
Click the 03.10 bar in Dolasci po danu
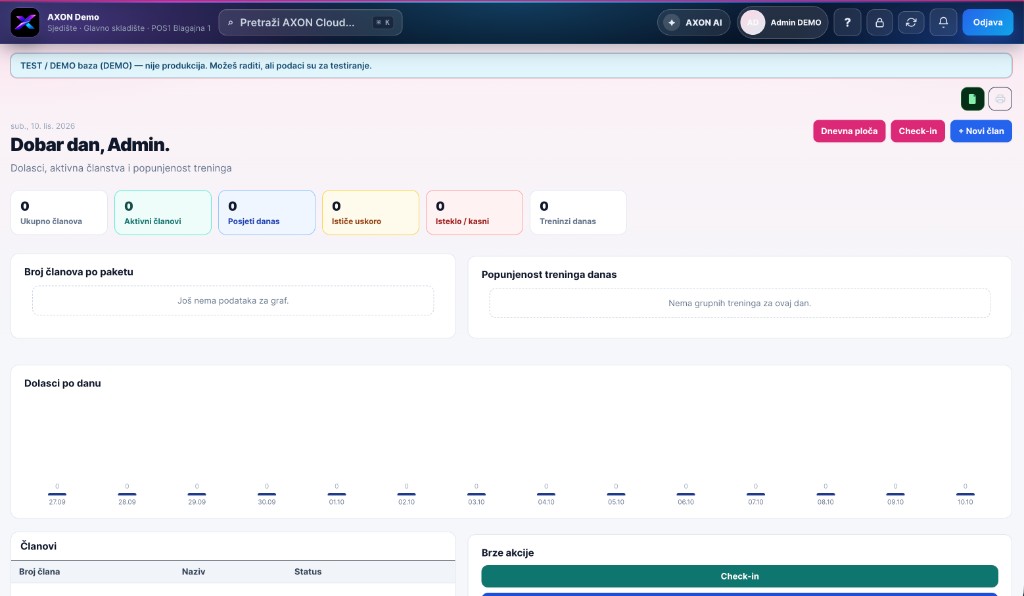click(x=476, y=494)
